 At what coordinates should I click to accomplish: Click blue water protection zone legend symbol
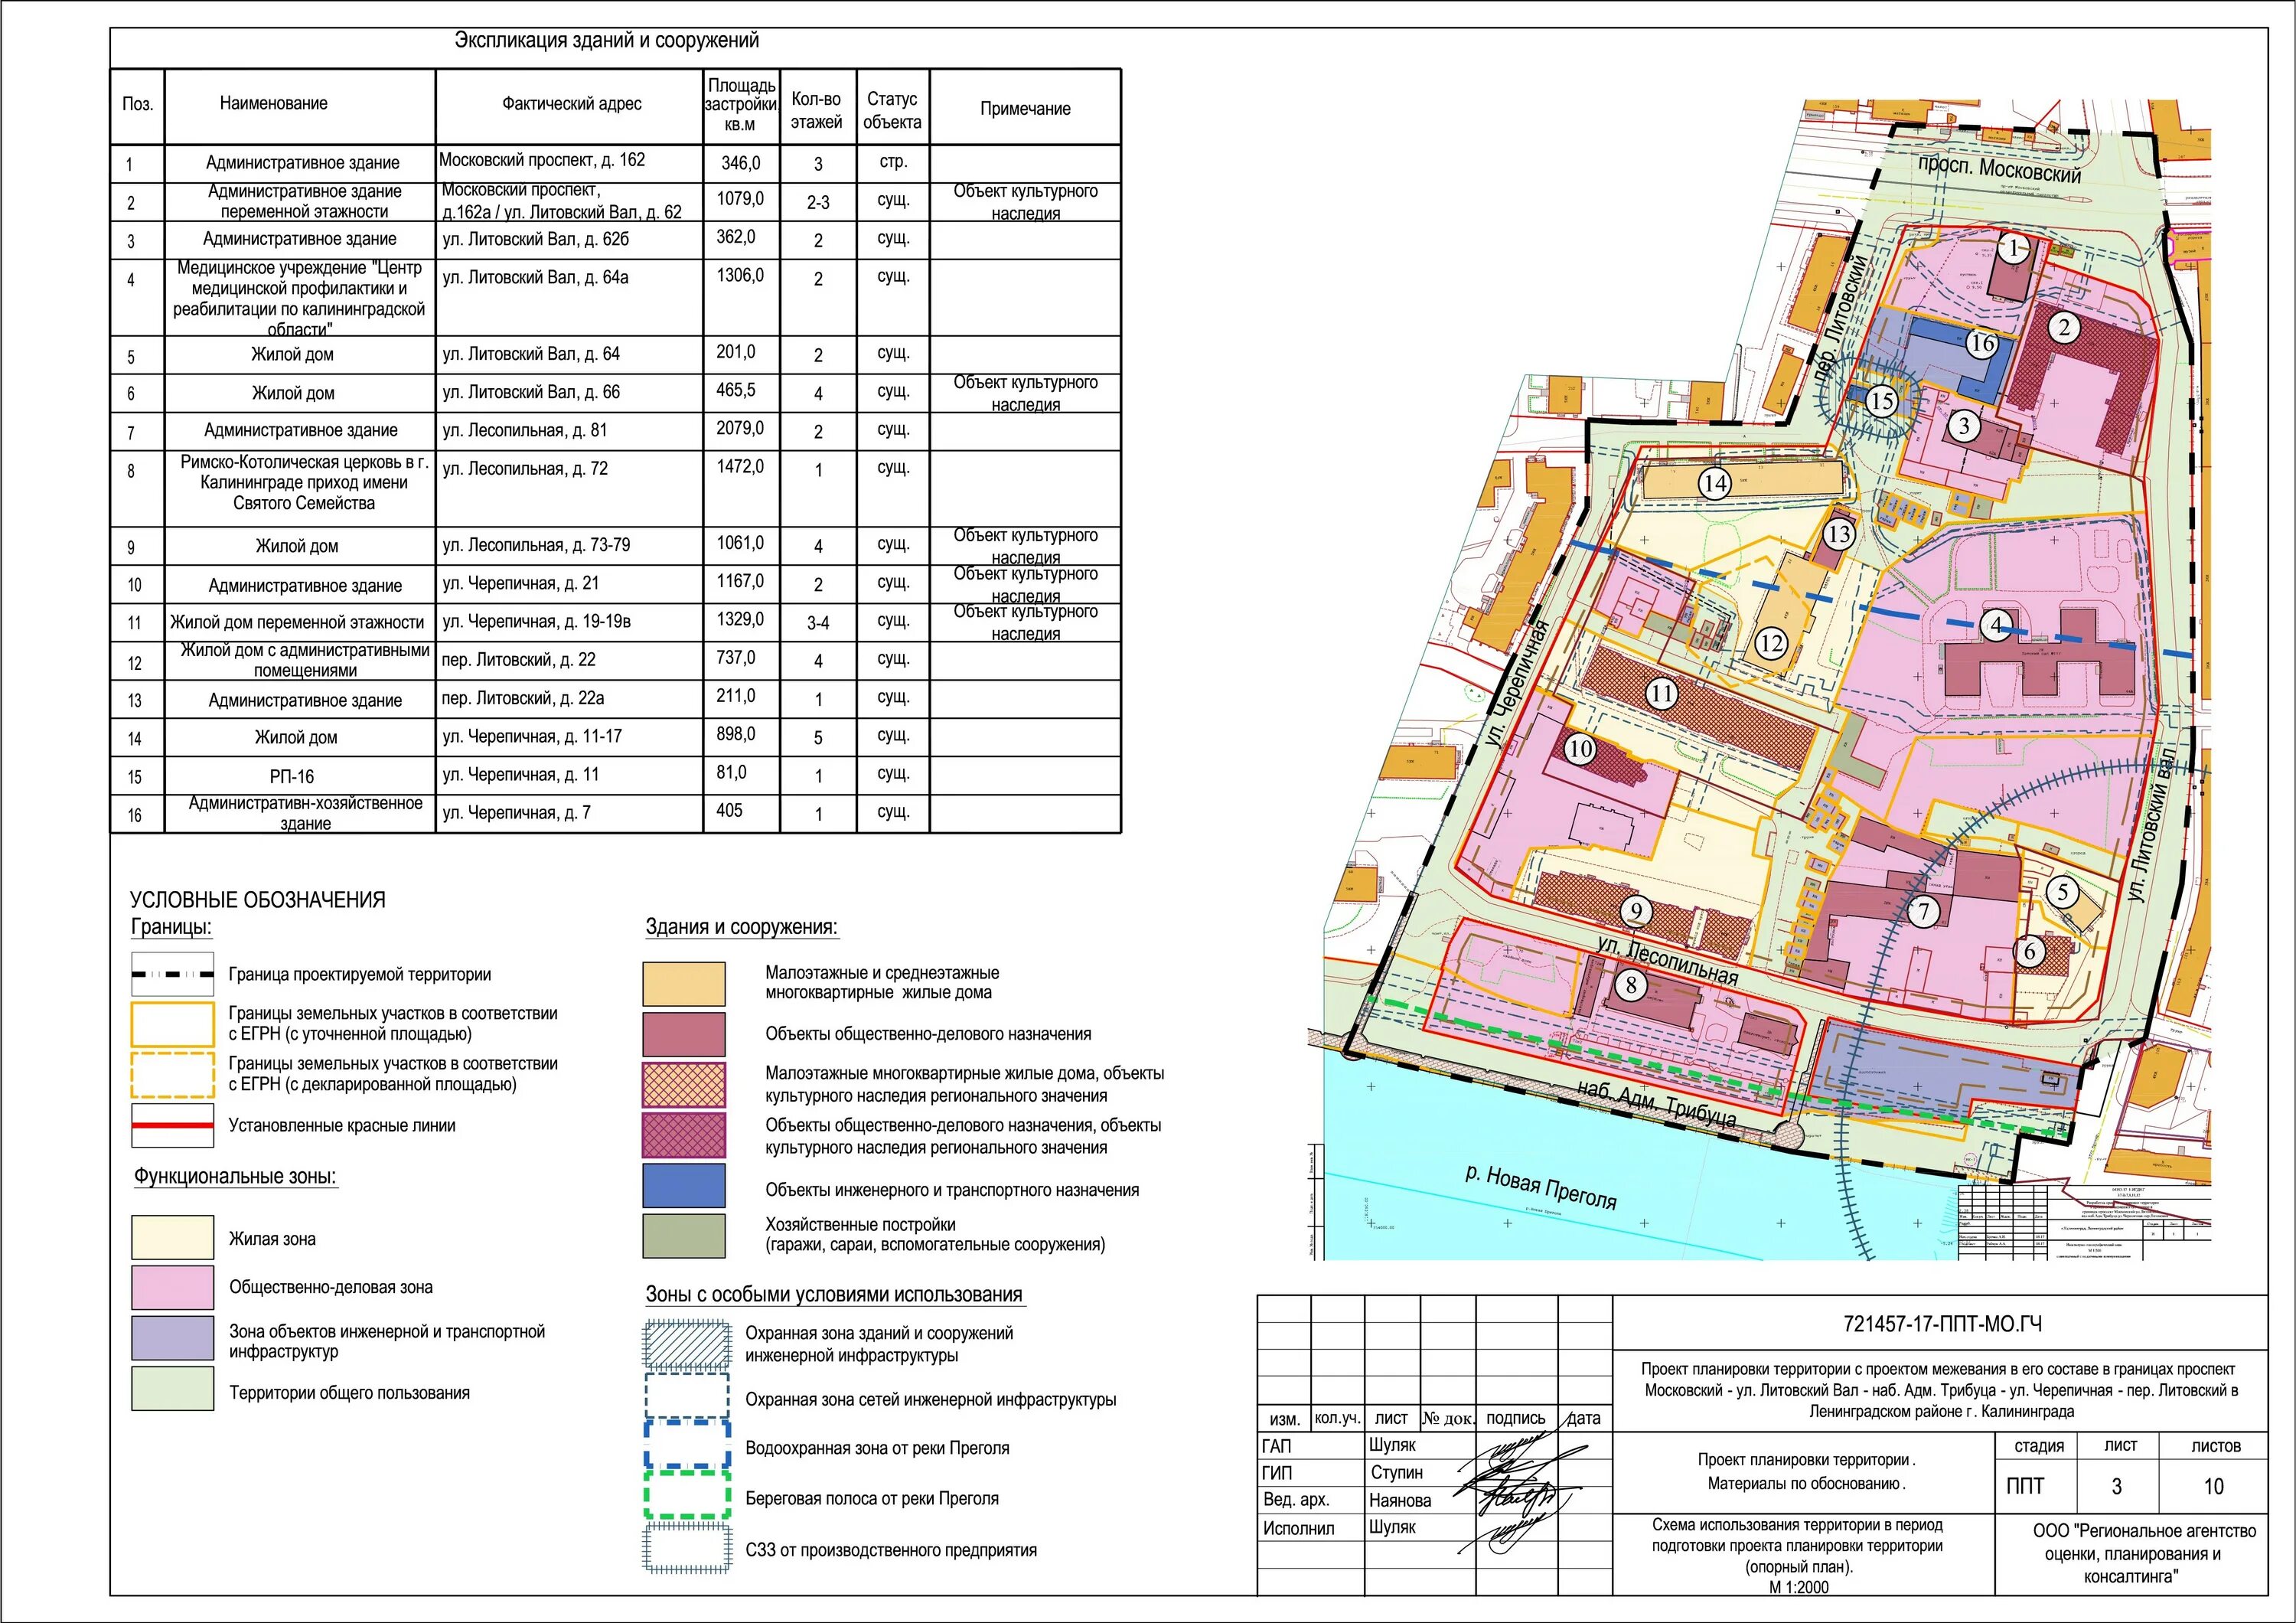(687, 1446)
